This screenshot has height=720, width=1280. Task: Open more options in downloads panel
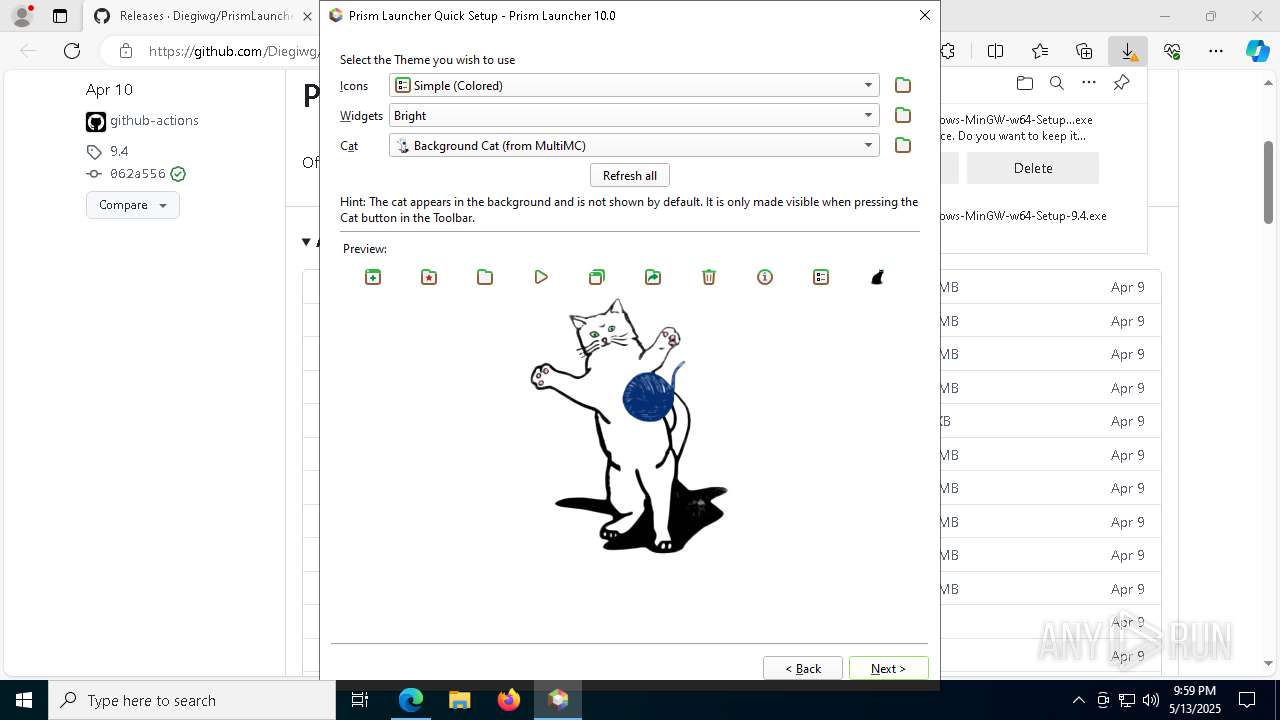[x=1089, y=83]
